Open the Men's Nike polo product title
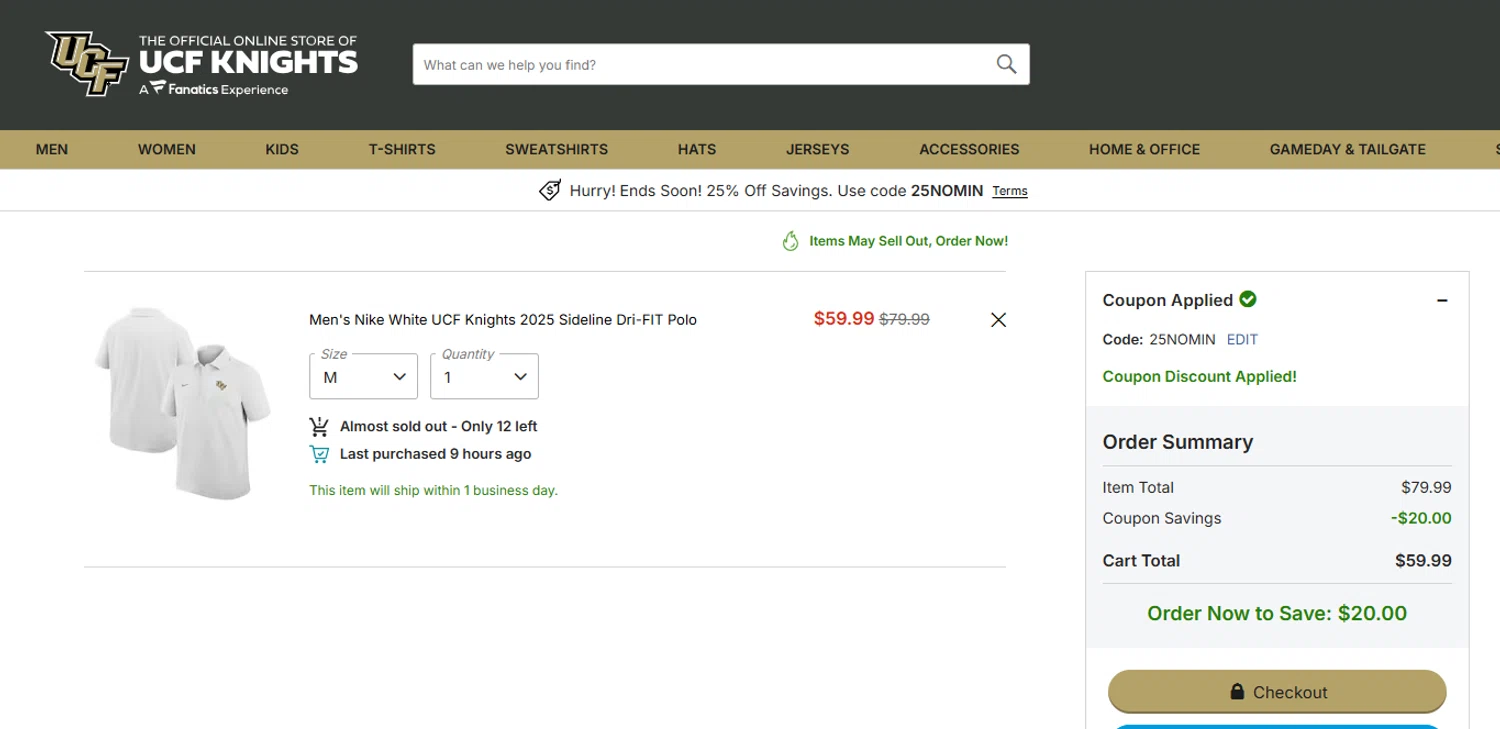Viewport: 1500px width, 729px height. click(503, 320)
